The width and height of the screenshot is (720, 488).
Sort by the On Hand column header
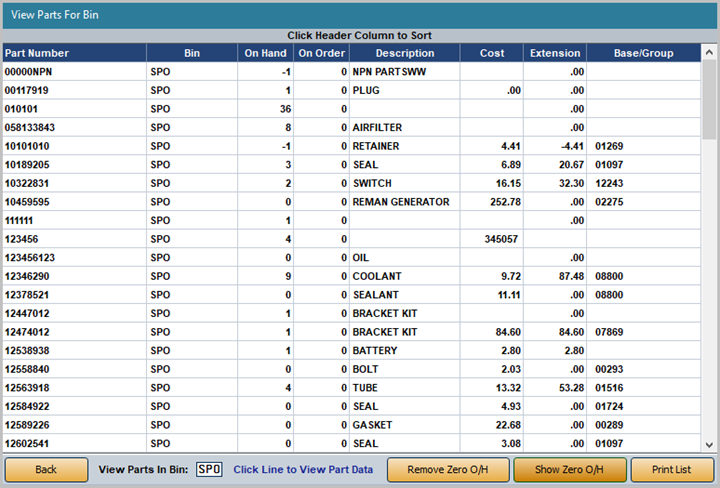265,53
